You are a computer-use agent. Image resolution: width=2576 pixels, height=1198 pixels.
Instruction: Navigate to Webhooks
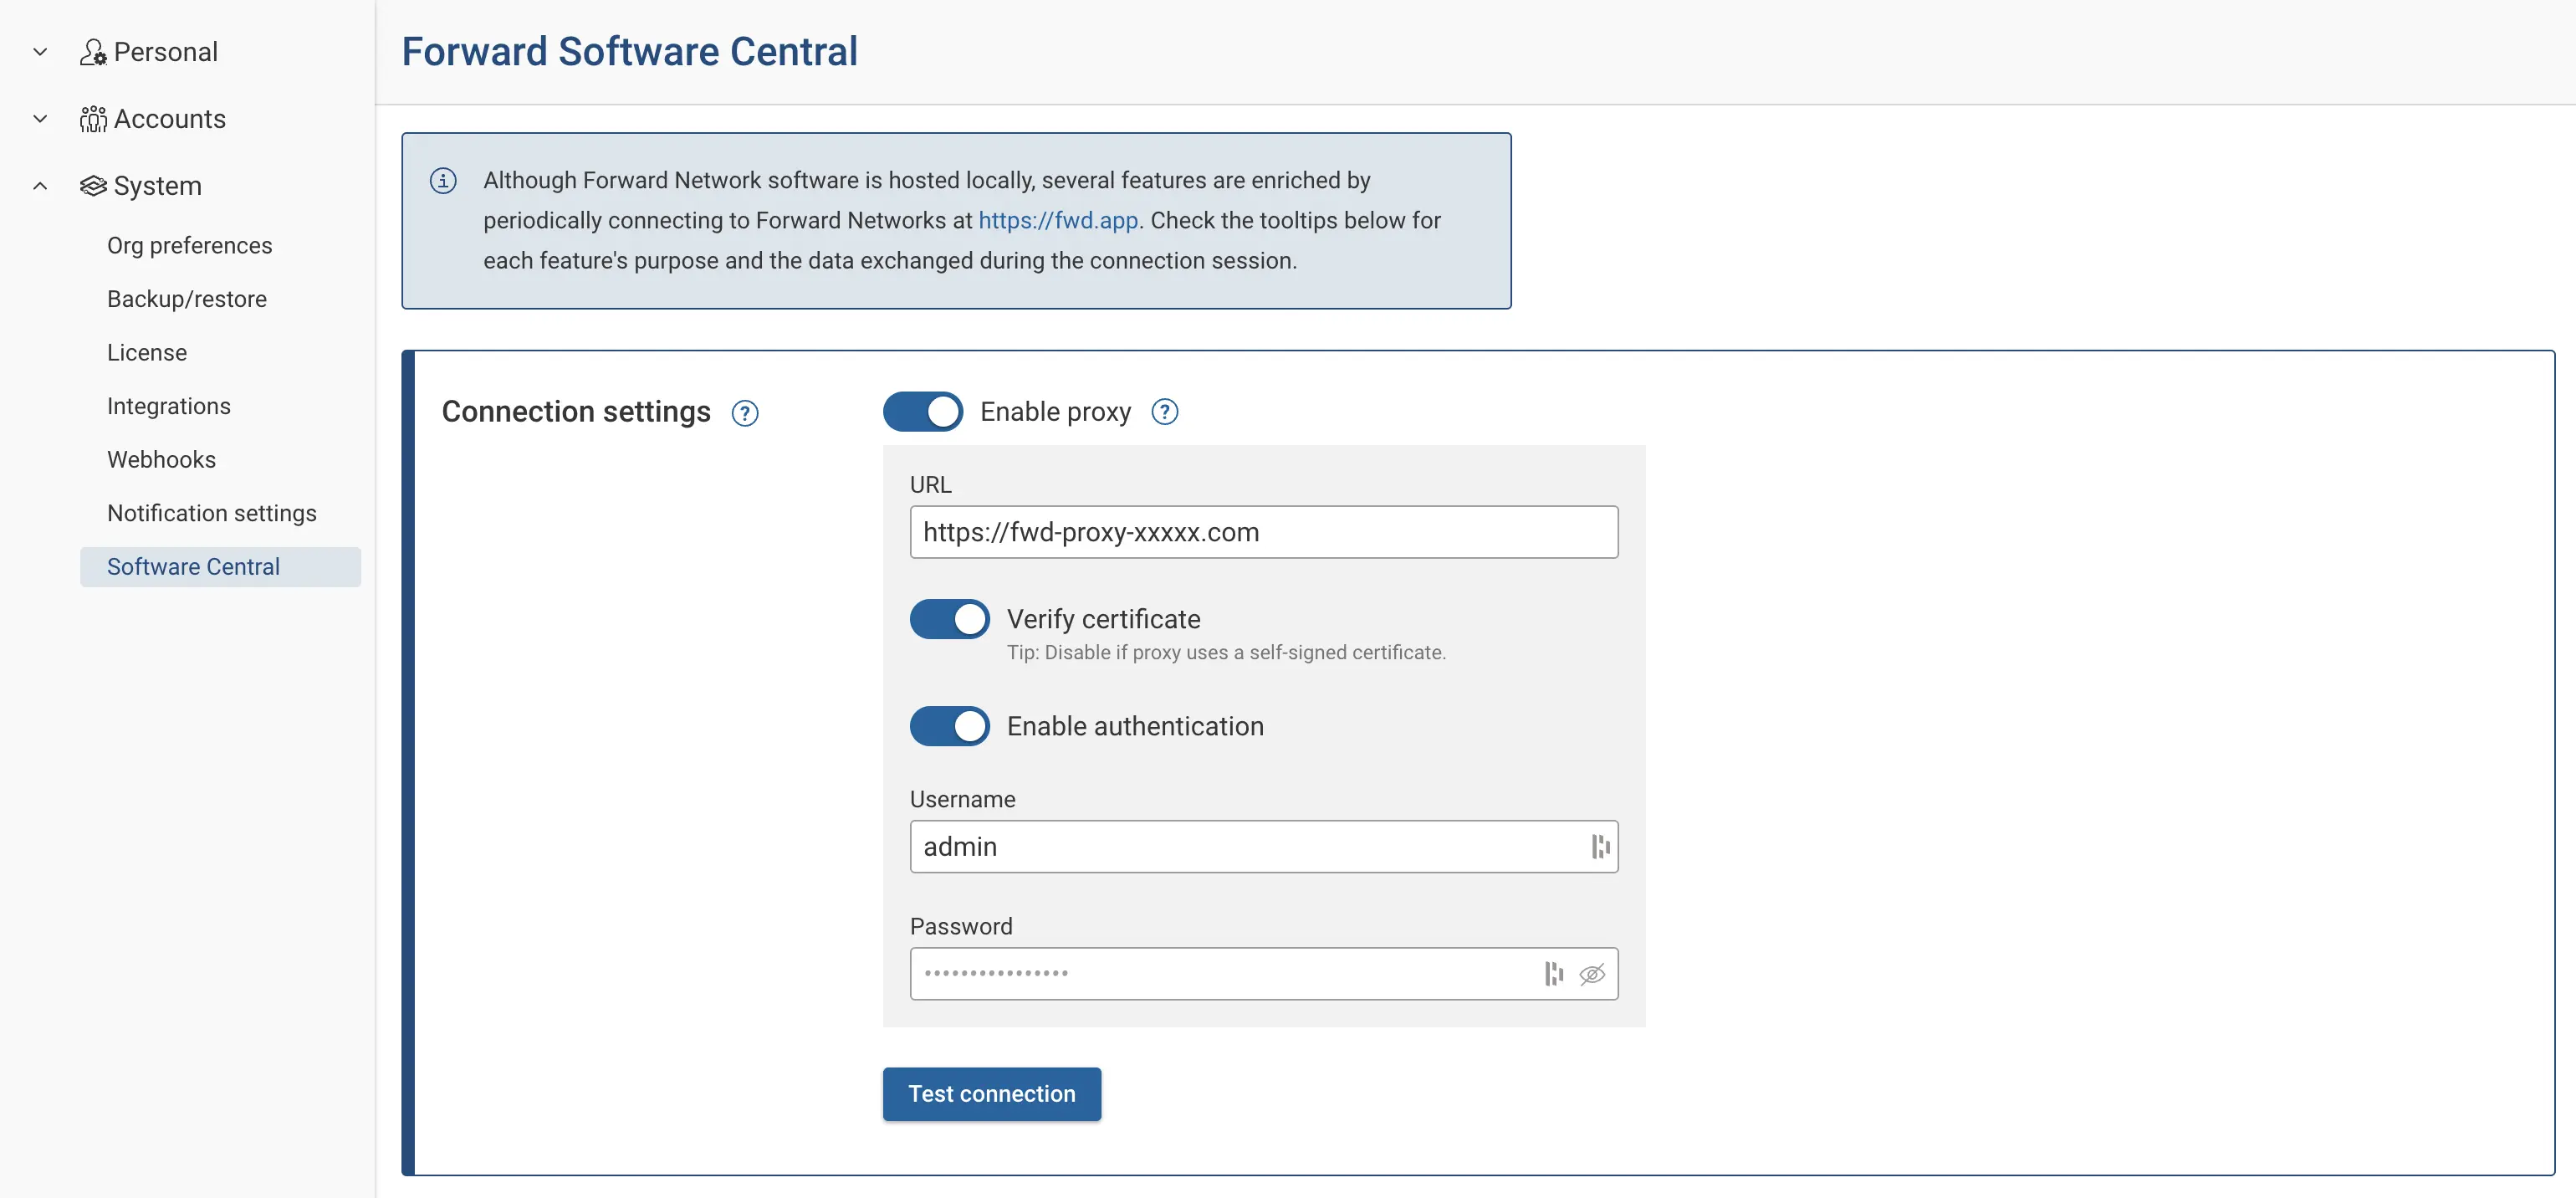click(161, 460)
